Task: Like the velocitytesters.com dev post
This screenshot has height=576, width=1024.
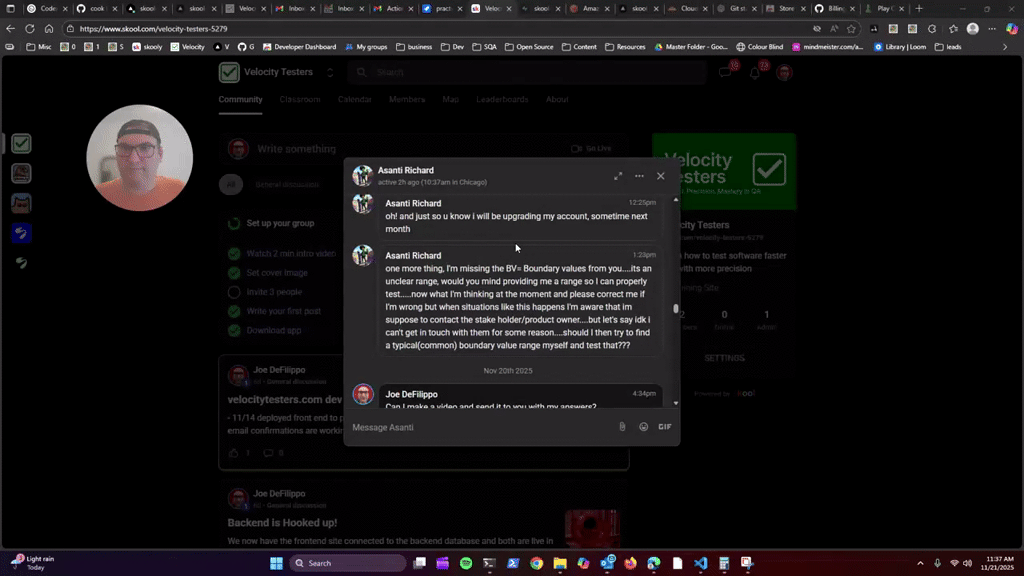Action: click(234, 453)
